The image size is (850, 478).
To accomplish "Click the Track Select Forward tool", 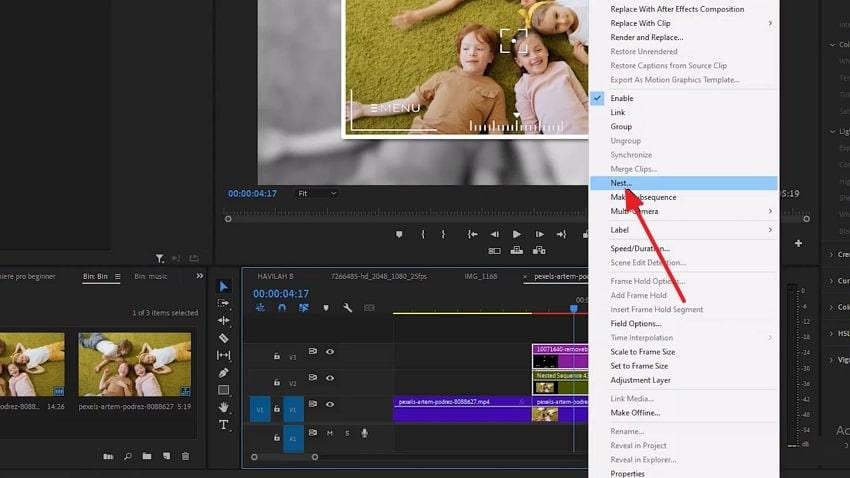I will click(224, 304).
